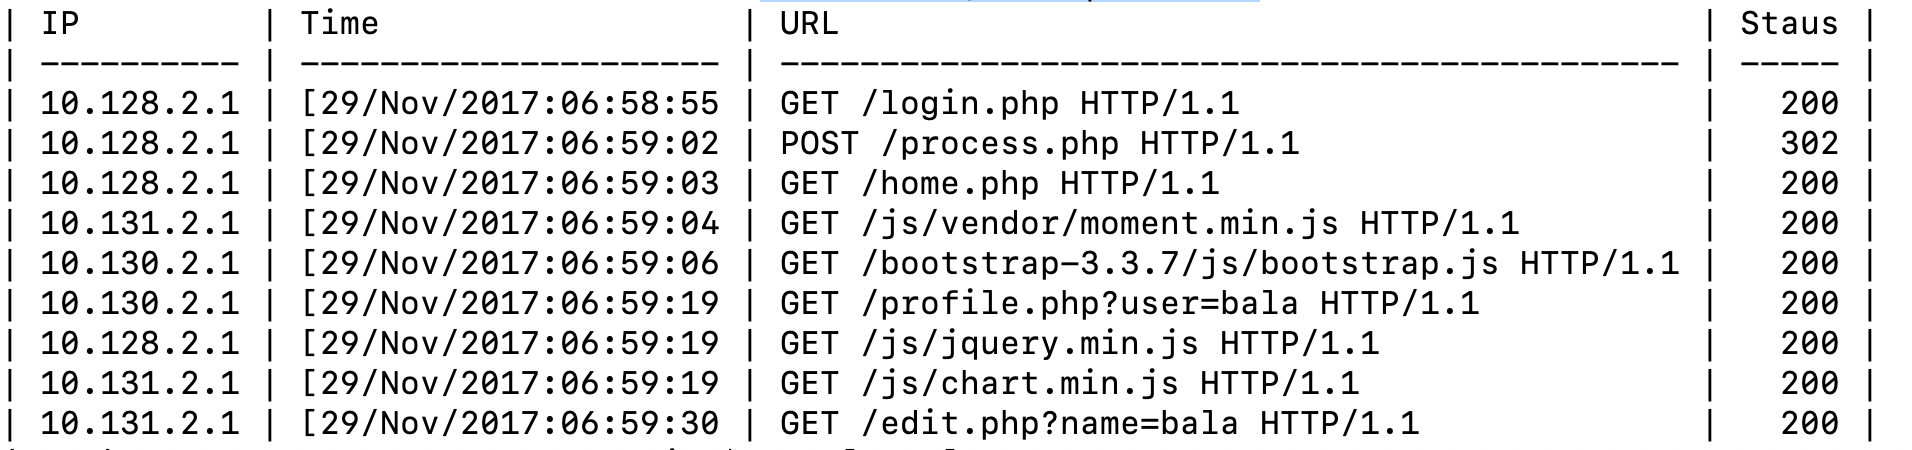
Task: Click the 302 status code
Action: (x=1809, y=144)
